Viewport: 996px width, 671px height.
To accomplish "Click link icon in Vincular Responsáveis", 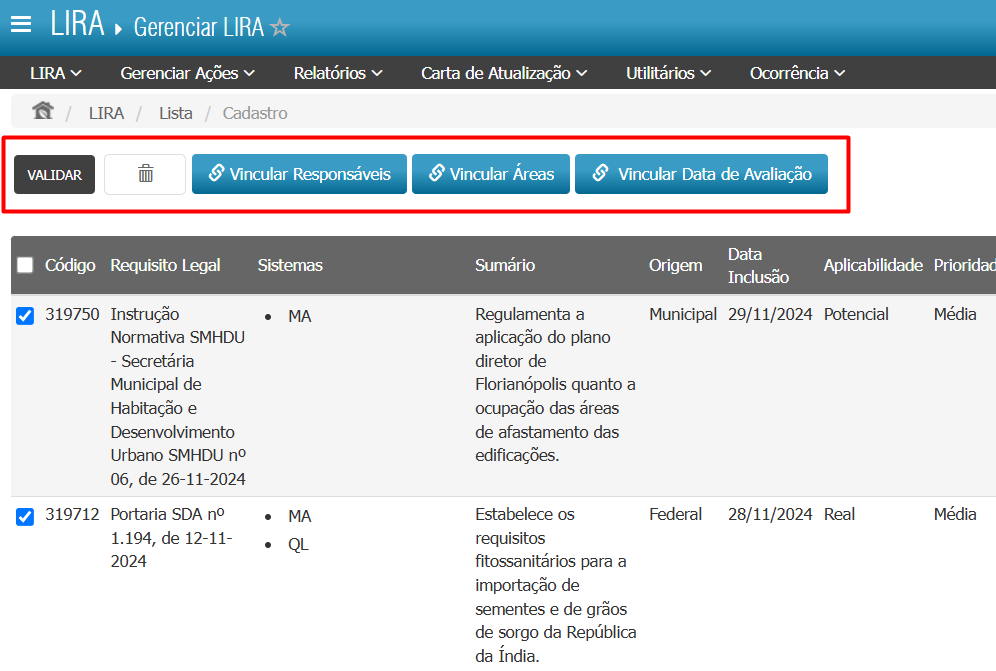I will (x=216, y=173).
